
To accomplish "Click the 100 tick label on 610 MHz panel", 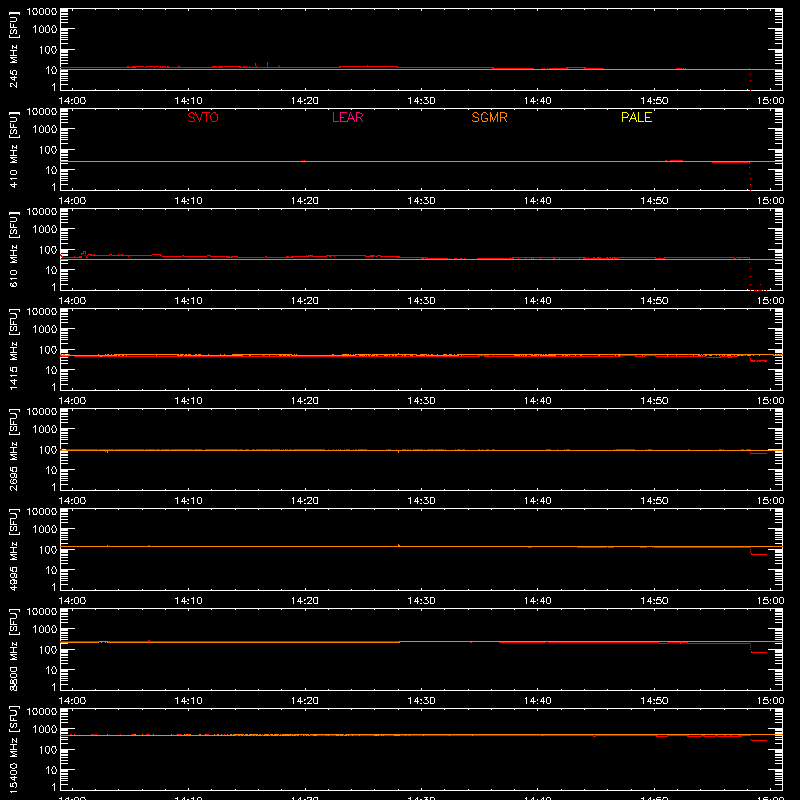I will coord(48,249).
